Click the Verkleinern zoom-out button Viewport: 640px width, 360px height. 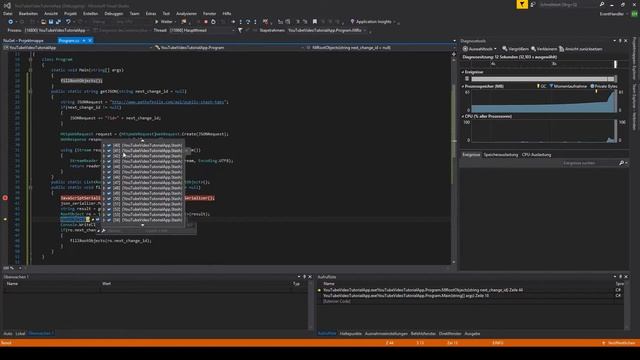click(x=544, y=49)
